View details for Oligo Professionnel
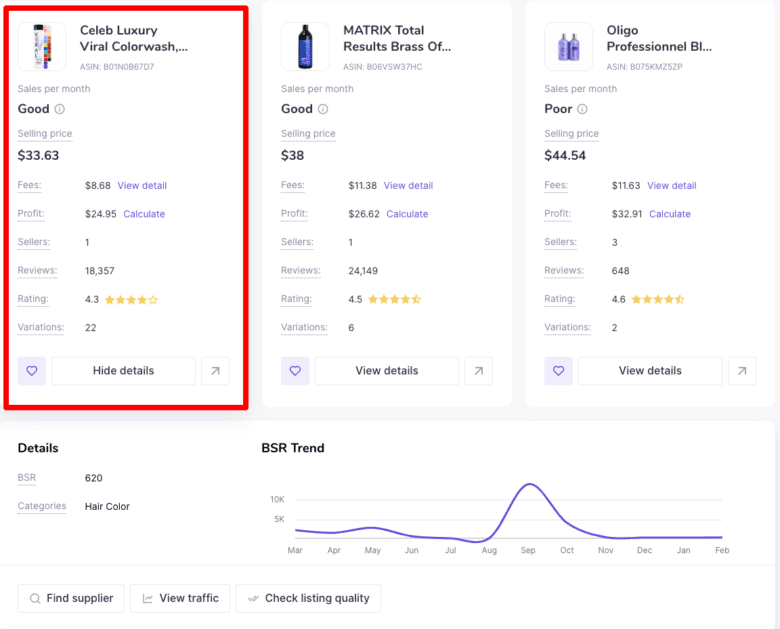The width and height of the screenshot is (780, 629). point(650,371)
